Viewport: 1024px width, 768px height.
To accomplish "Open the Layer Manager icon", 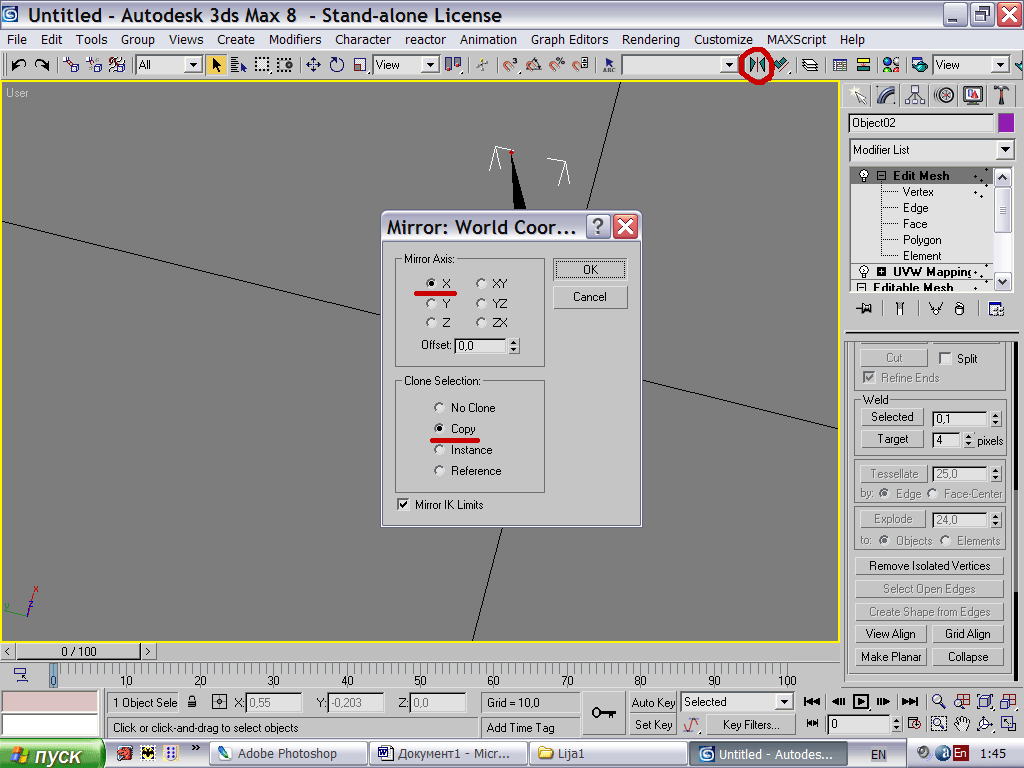I will [x=810, y=65].
